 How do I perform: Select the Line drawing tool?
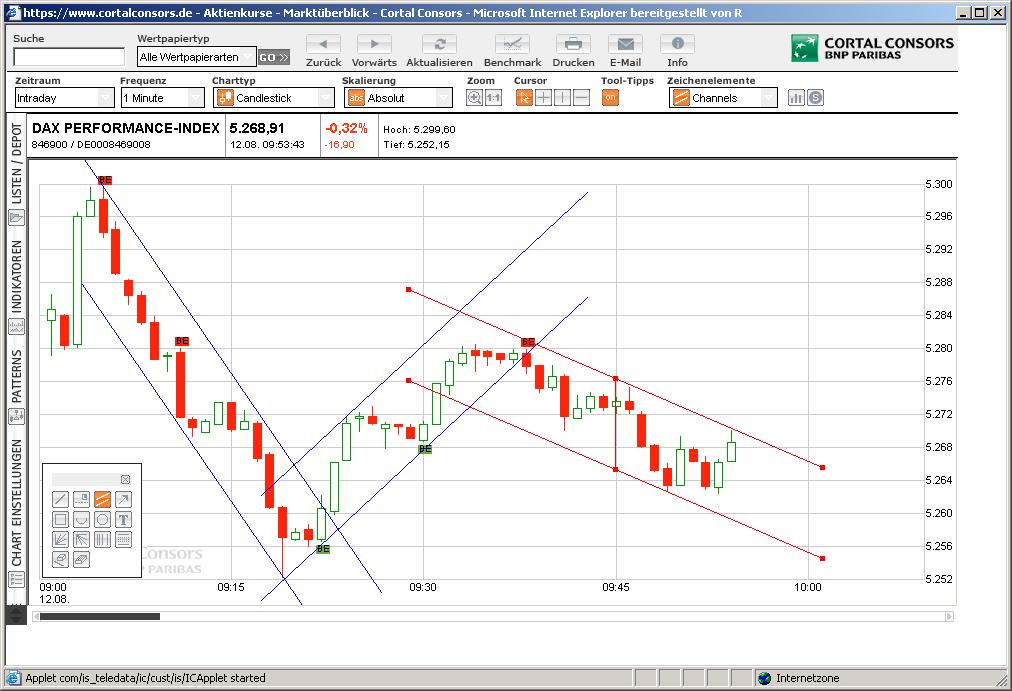61,499
